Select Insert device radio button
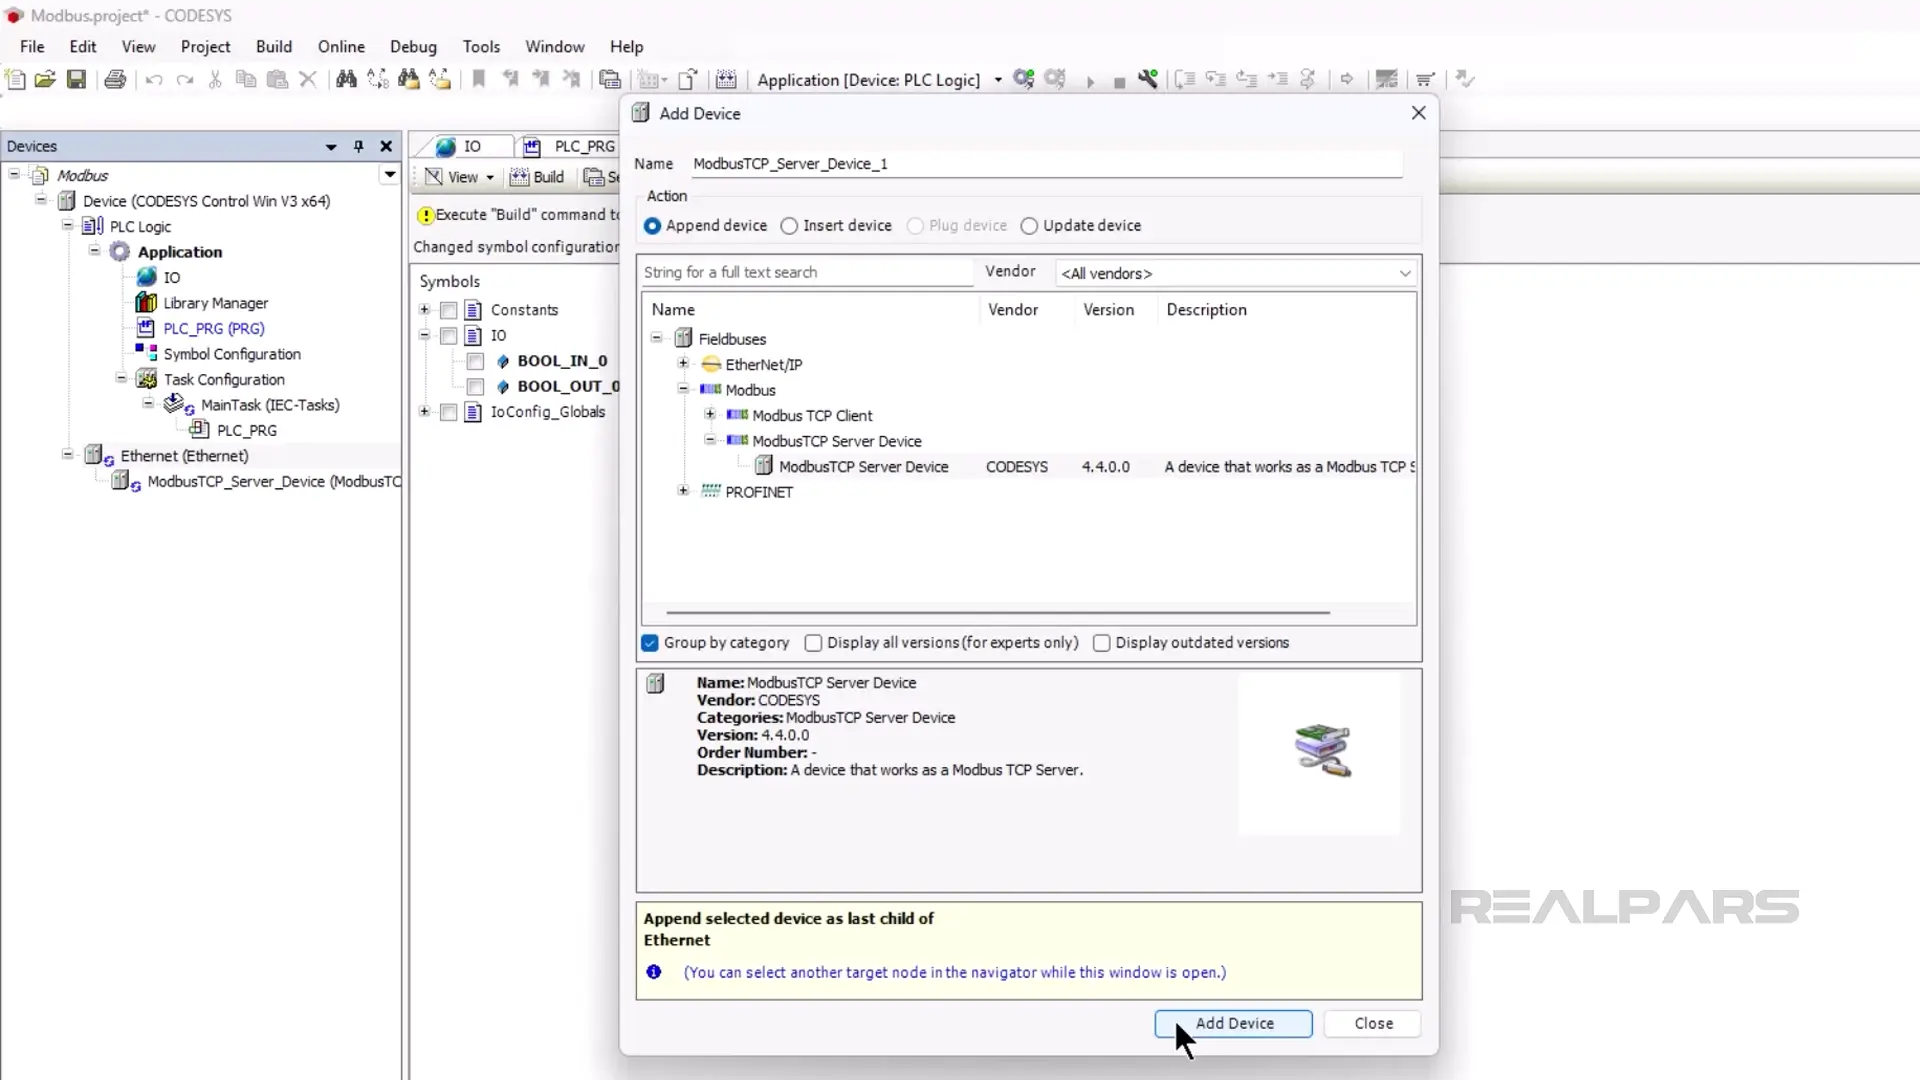The width and height of the screenshot is (1920, 1080). click(x=789, y=226)
